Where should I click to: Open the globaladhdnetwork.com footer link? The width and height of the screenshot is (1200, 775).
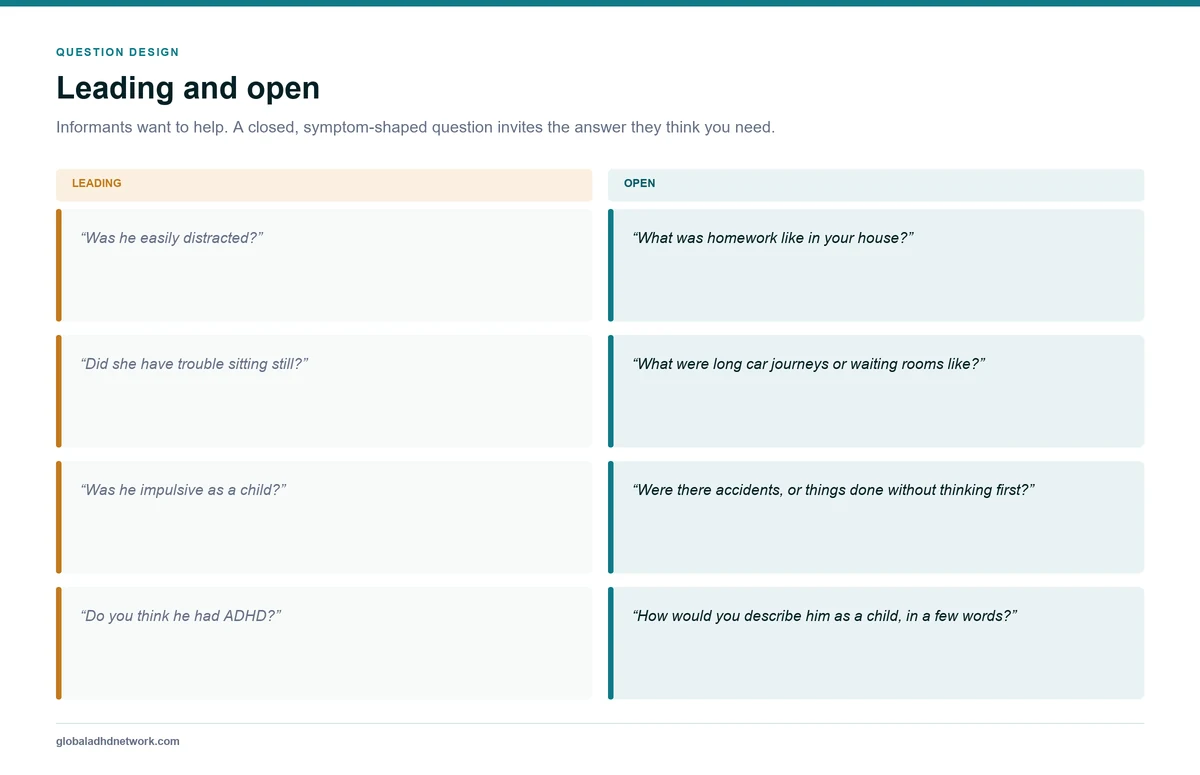[x=118, y=741]
